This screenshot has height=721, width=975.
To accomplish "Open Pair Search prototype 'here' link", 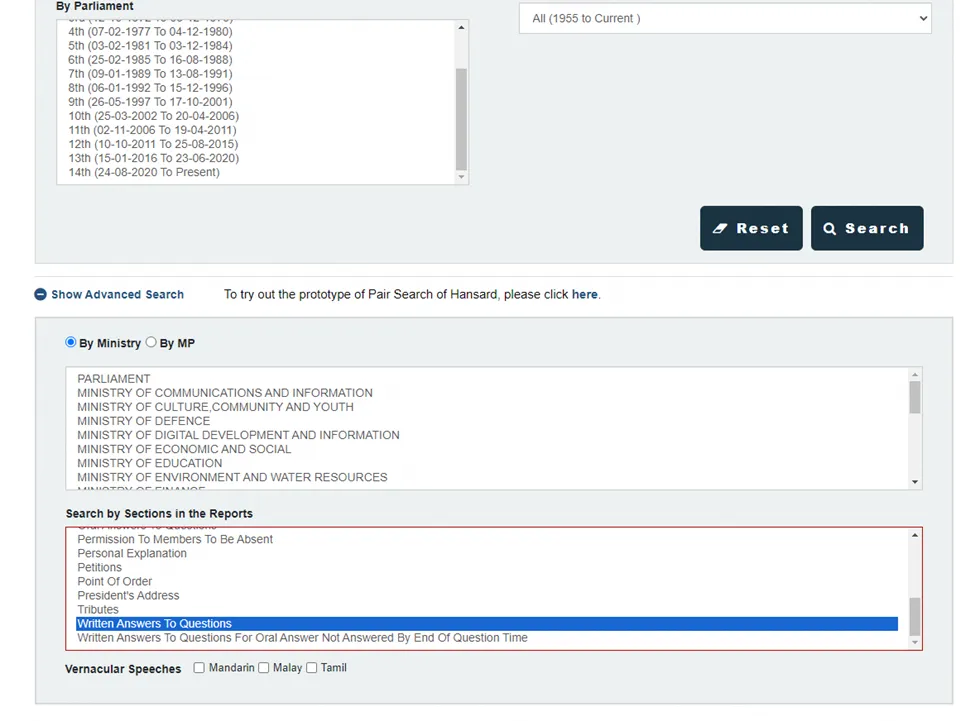I will click(584, 295).
